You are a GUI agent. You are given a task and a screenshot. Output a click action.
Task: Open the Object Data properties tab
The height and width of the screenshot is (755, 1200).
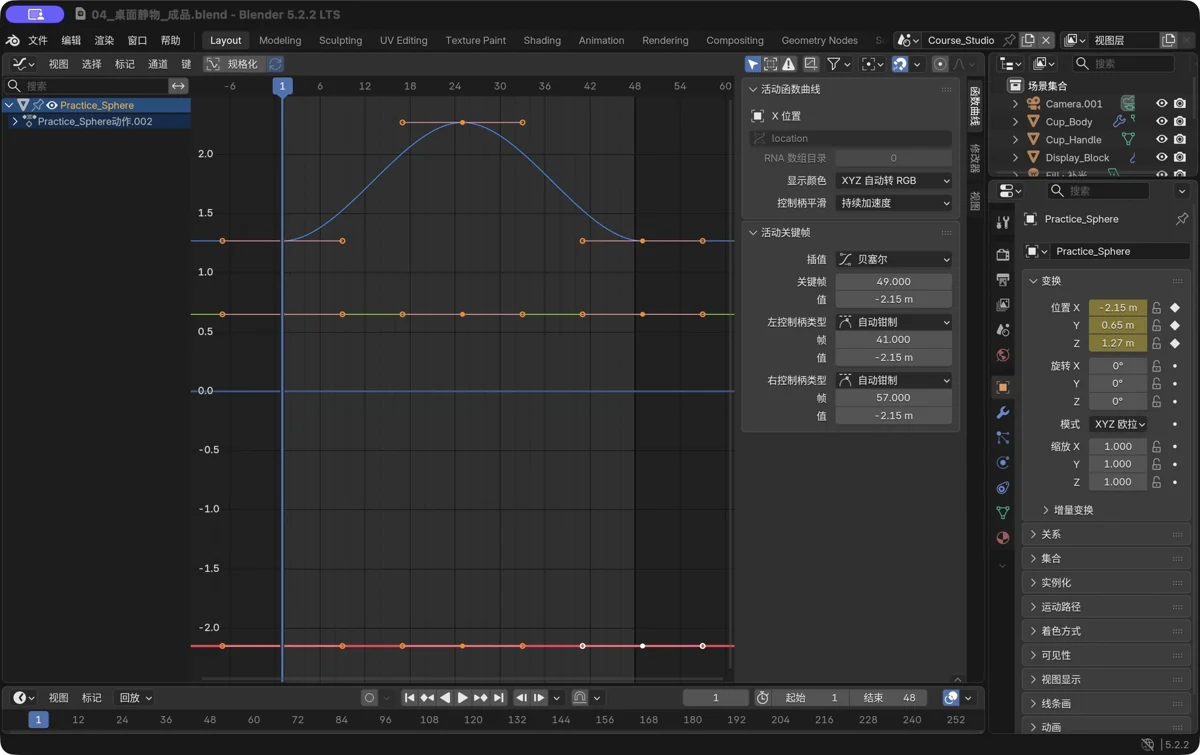click(x=1003, y=512)
